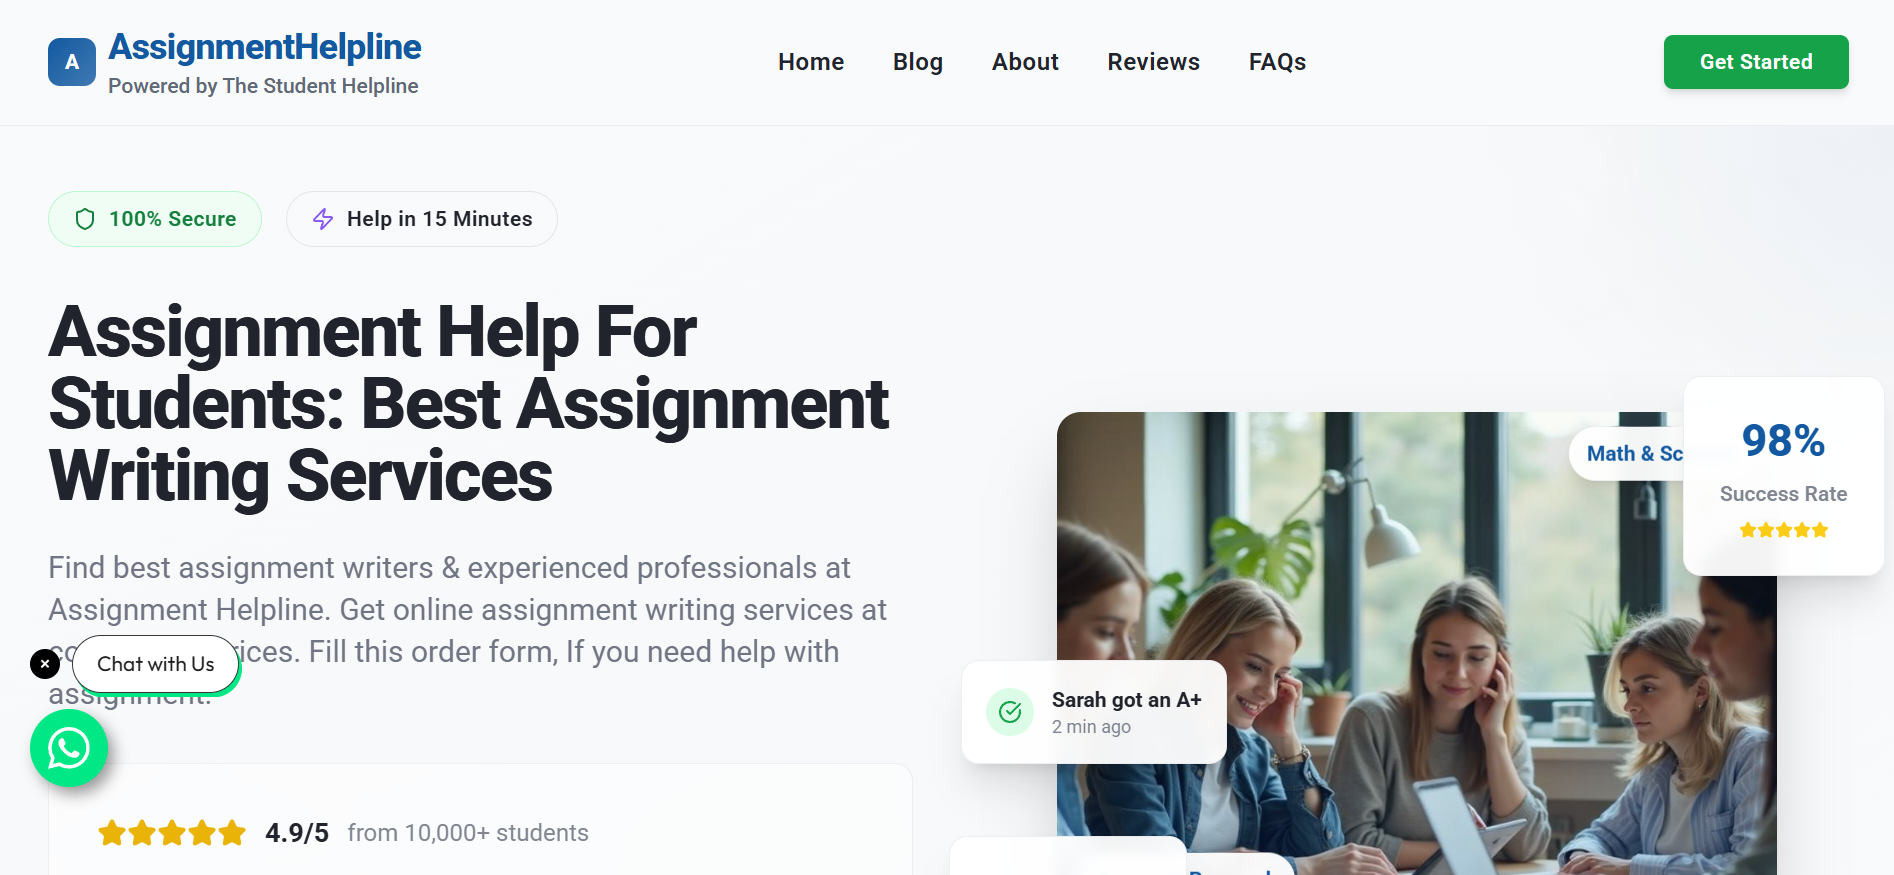Click the five-star rating beside 4.9/5
Image resolution: width=1894 pixels, height=875 pixels.
(x=172, y=832)
